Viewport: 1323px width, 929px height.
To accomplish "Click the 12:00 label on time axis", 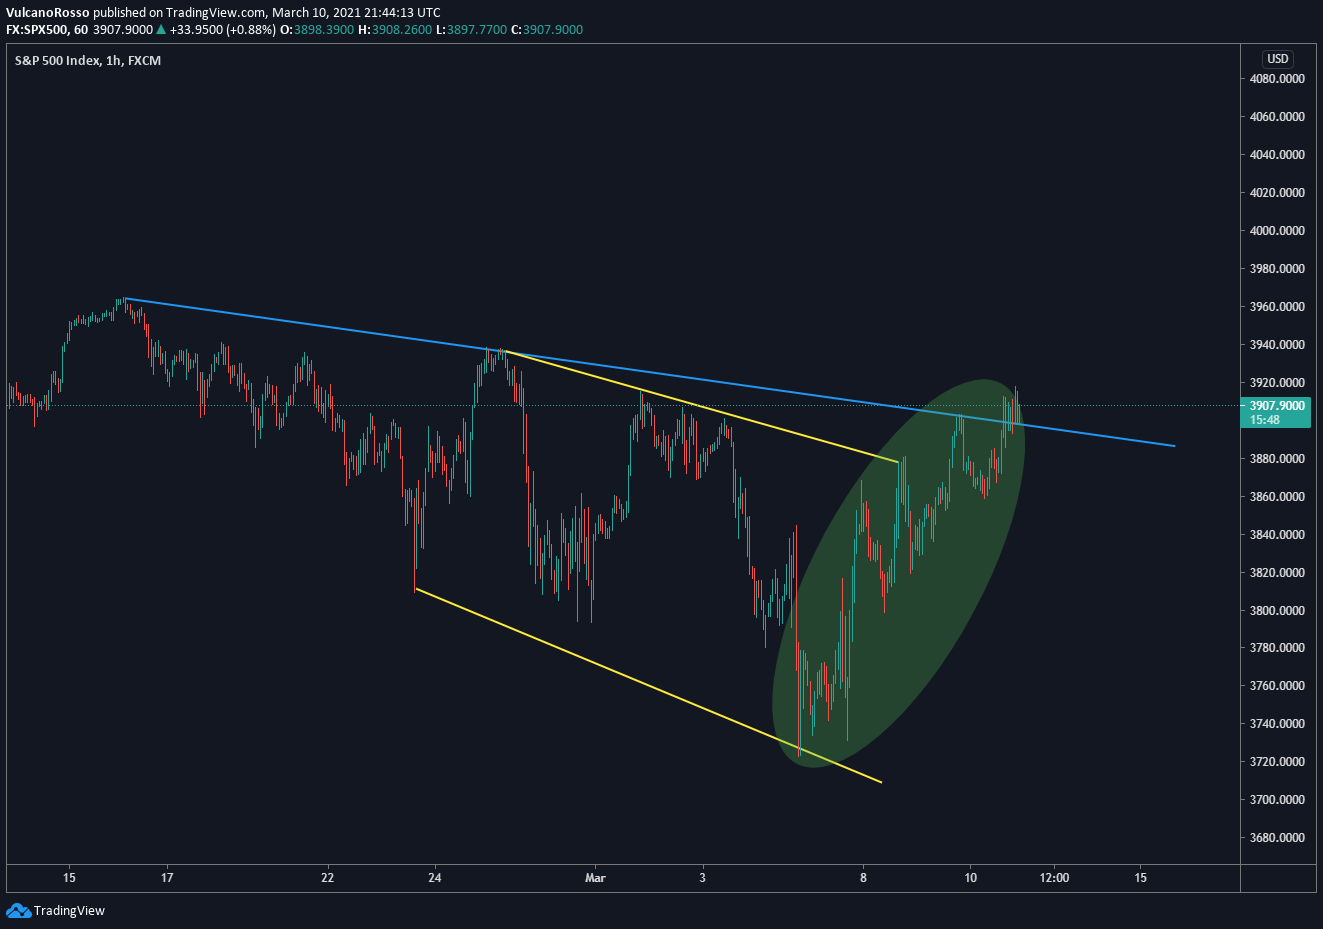I will coord(1054,878).
